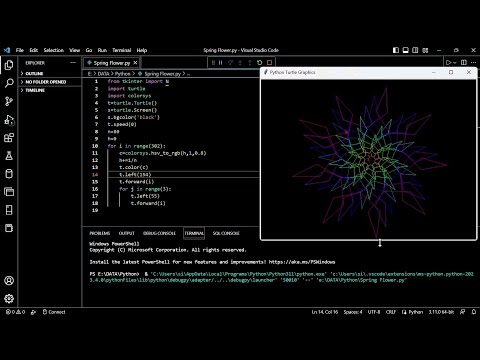Viewport: 480px width, 360px height.
Task: Open the File menu
Action: [x=20, y=50]
